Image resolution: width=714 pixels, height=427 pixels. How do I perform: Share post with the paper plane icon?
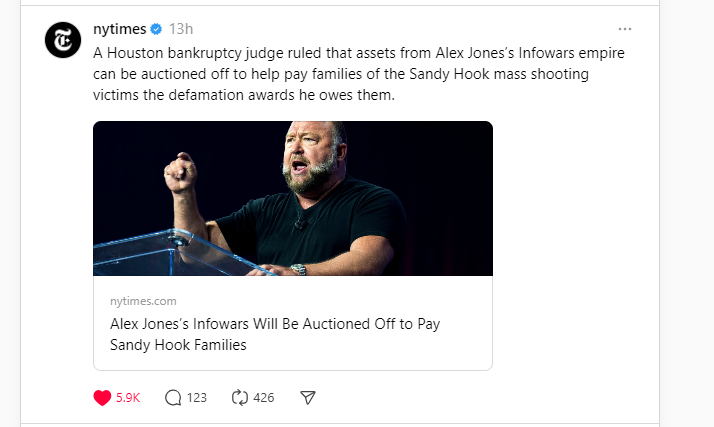pos(308,397)
